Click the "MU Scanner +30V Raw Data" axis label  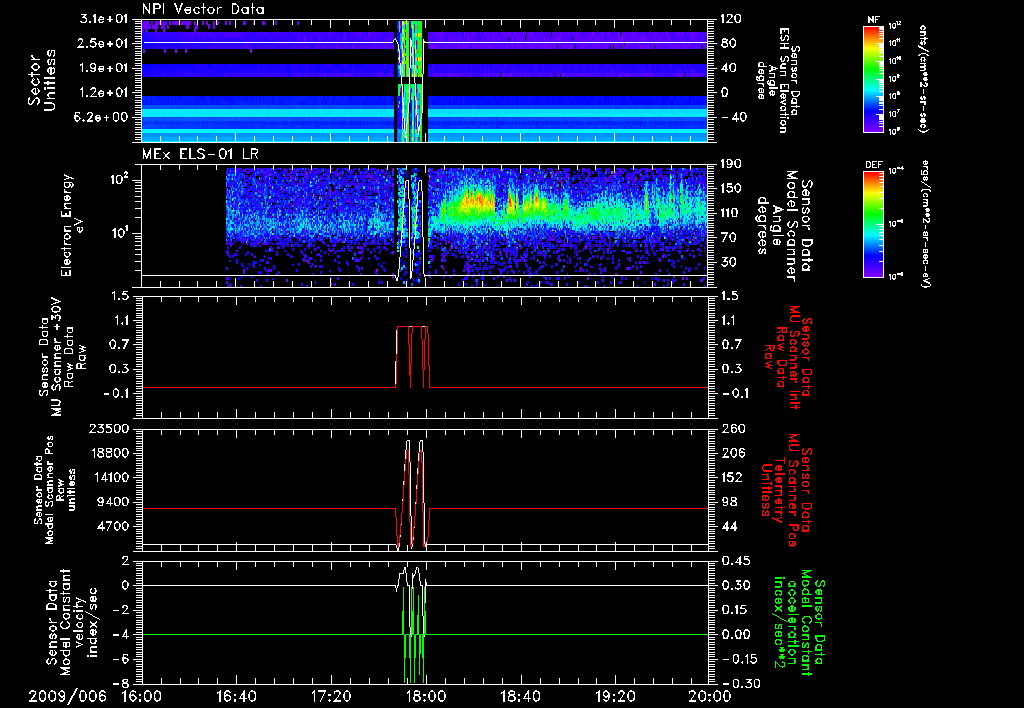click(63, 357)
